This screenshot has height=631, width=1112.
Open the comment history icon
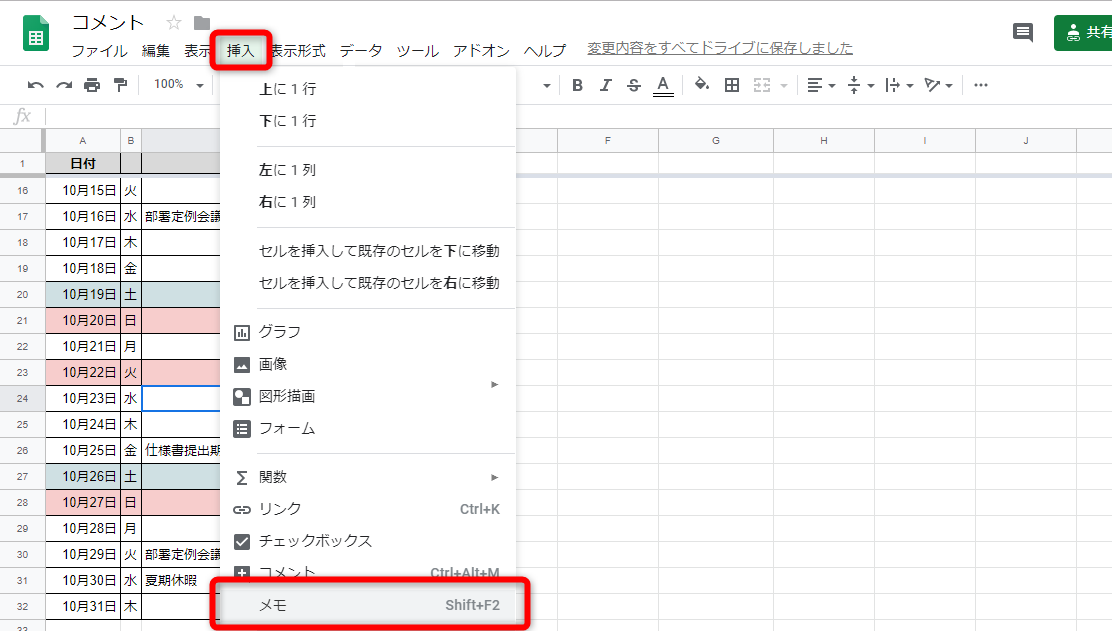pyautogui.click(x=1022, y=32)
